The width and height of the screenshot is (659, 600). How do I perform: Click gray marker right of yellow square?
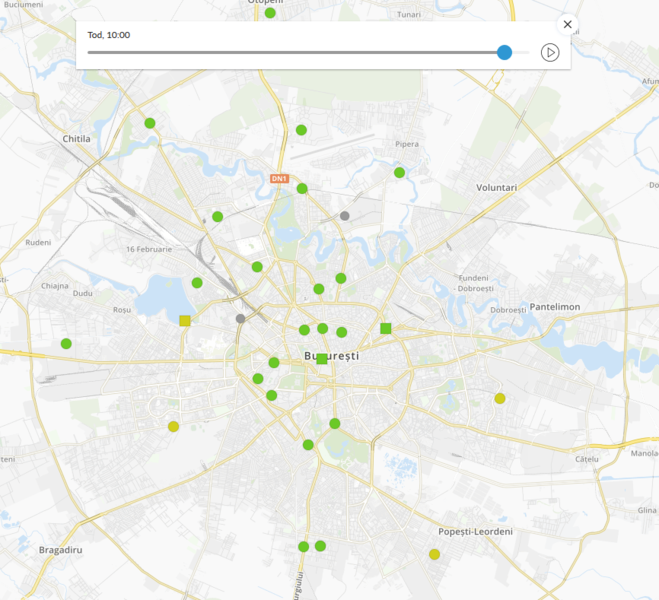(240, 319)
